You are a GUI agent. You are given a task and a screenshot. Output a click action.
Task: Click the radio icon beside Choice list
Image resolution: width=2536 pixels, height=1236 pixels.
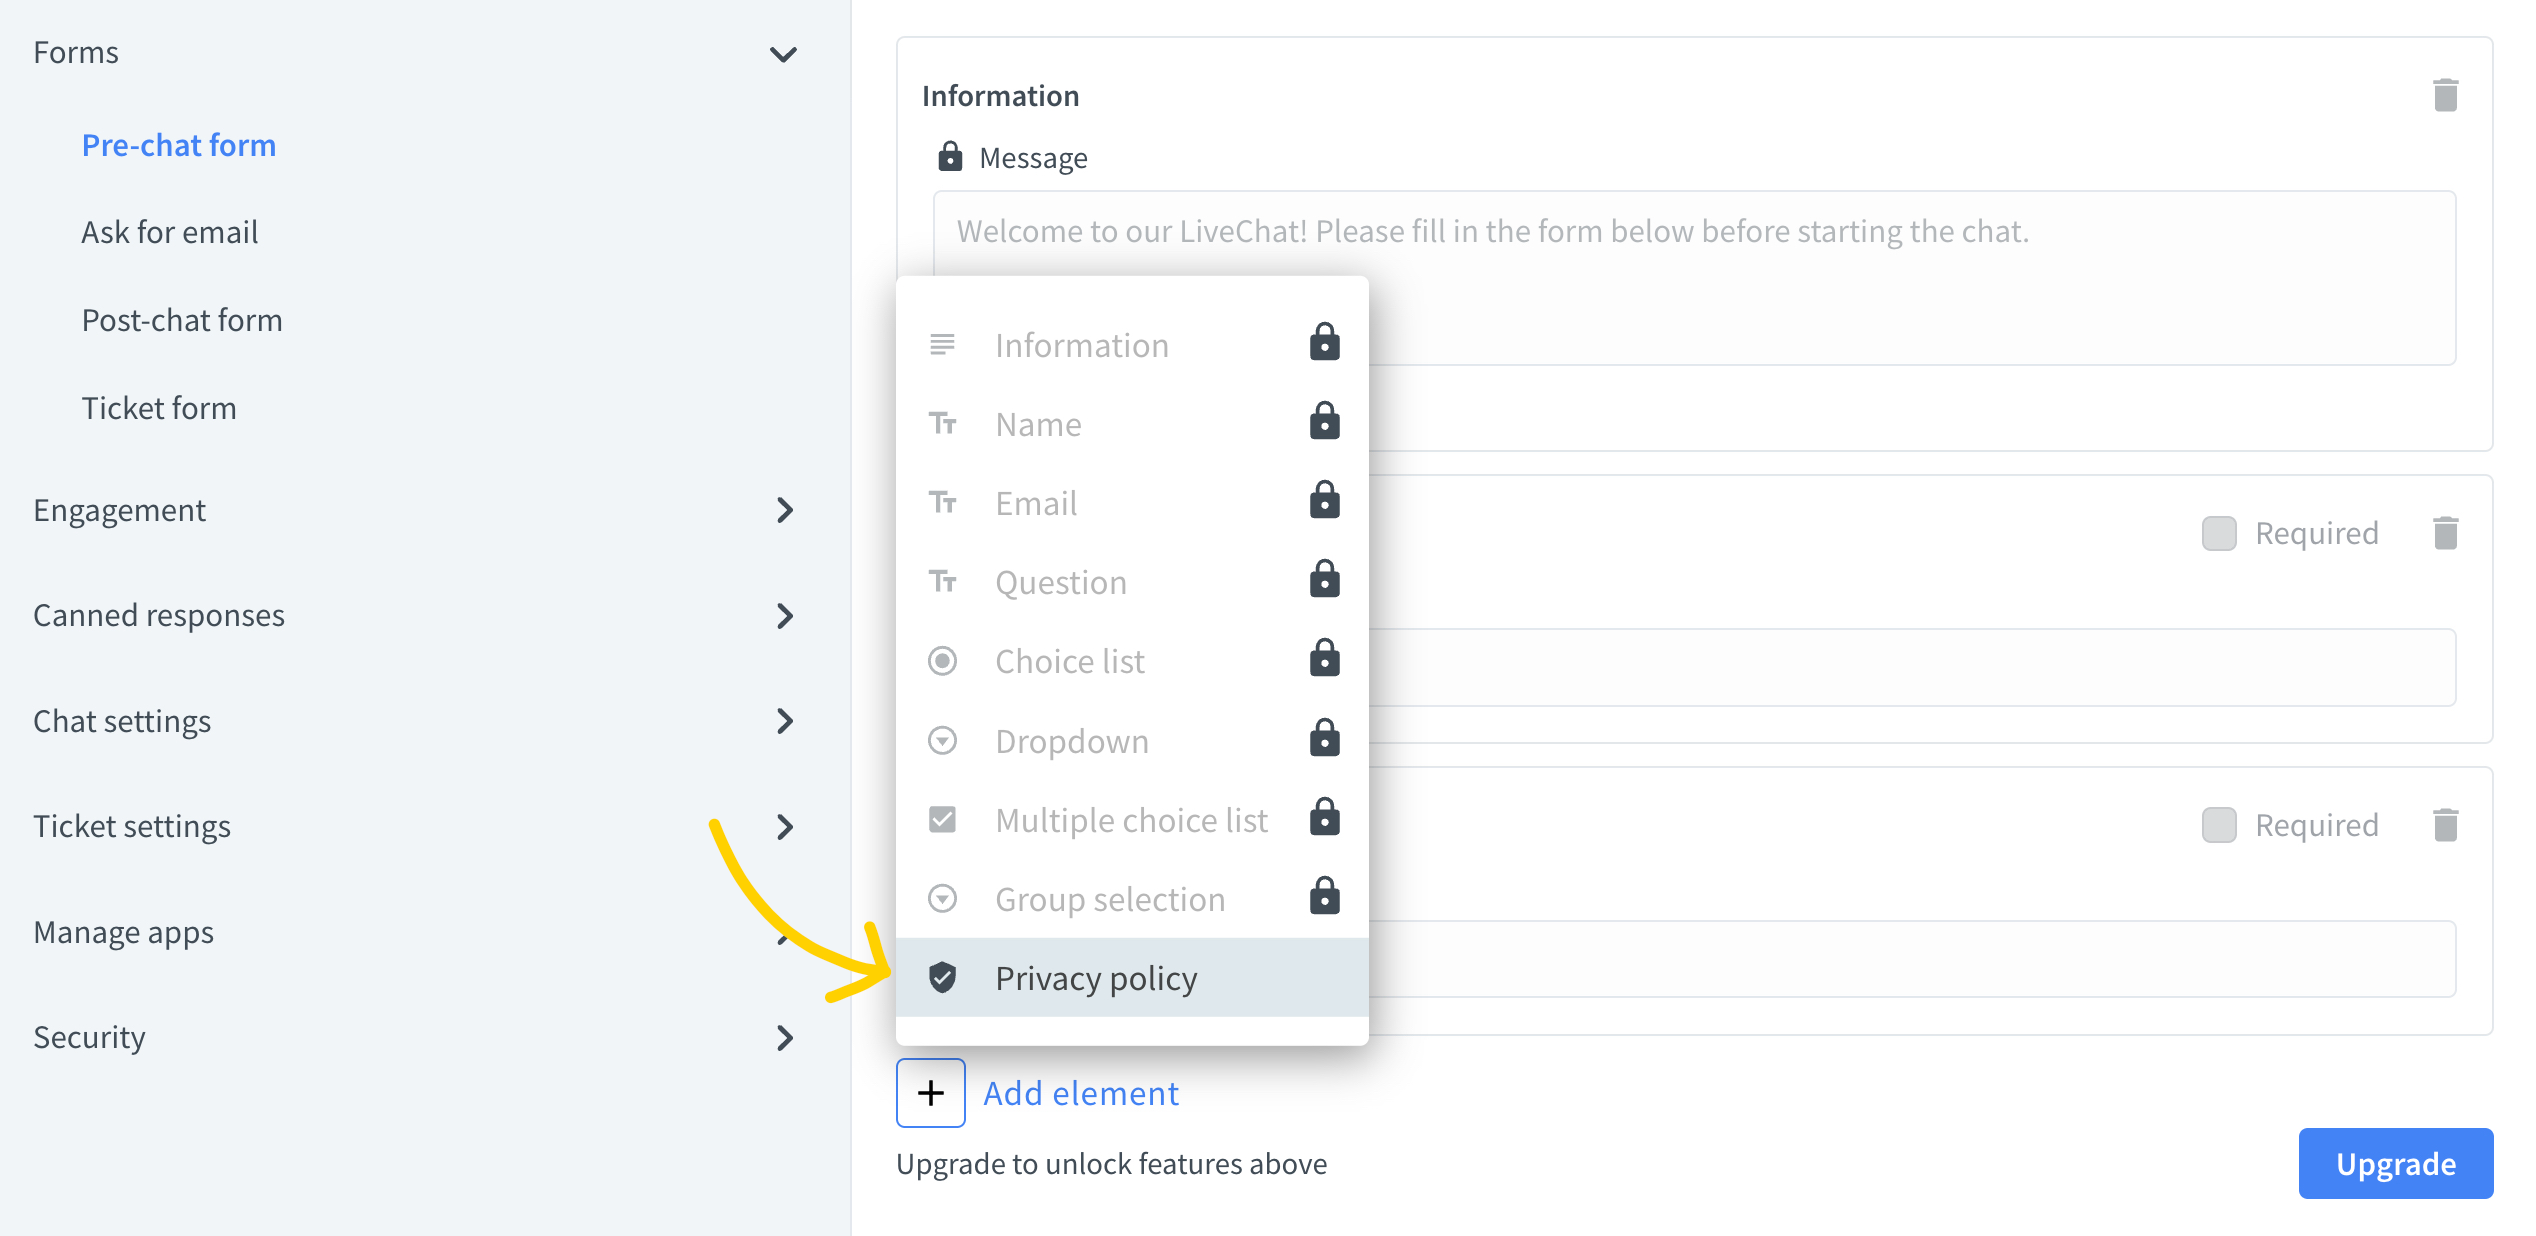[942, 661]
